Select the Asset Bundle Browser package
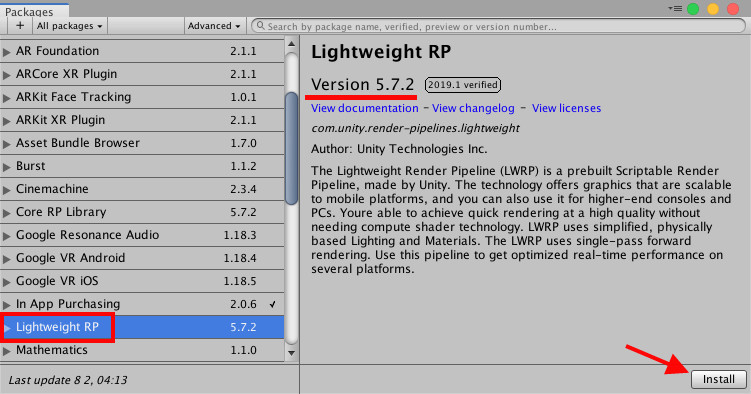 point(142,143)
